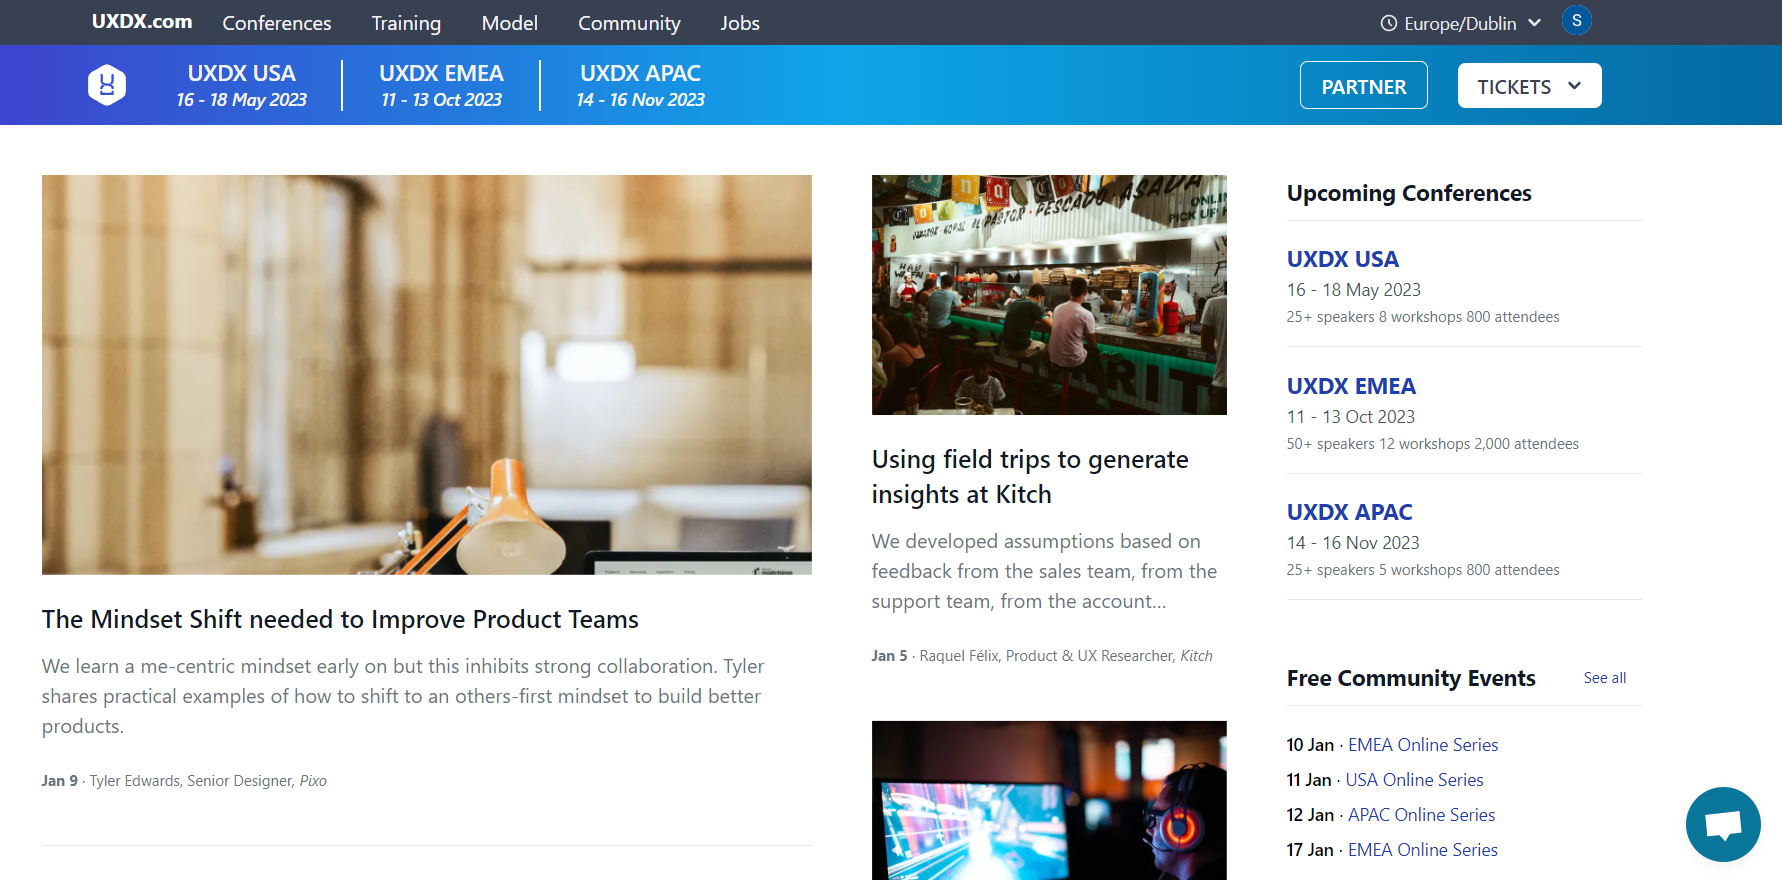
Task: Expand the TICKETS dropdown
Action: coord(1529,86)
